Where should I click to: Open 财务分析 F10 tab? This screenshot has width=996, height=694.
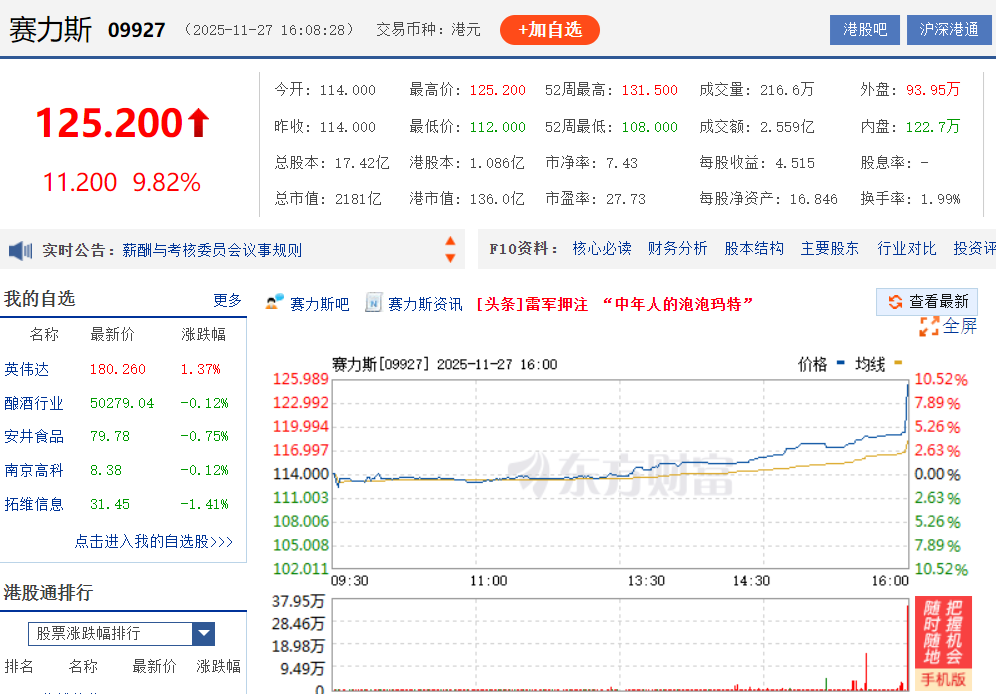[x=677, y=248]
